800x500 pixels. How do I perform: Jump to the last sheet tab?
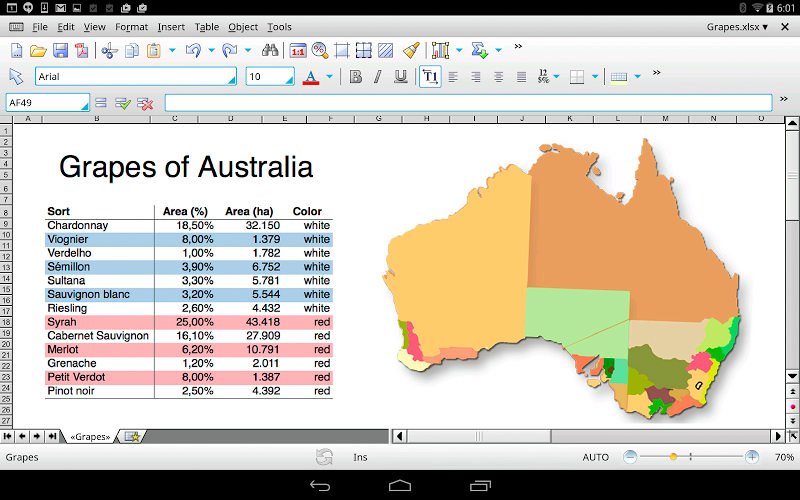52,436
